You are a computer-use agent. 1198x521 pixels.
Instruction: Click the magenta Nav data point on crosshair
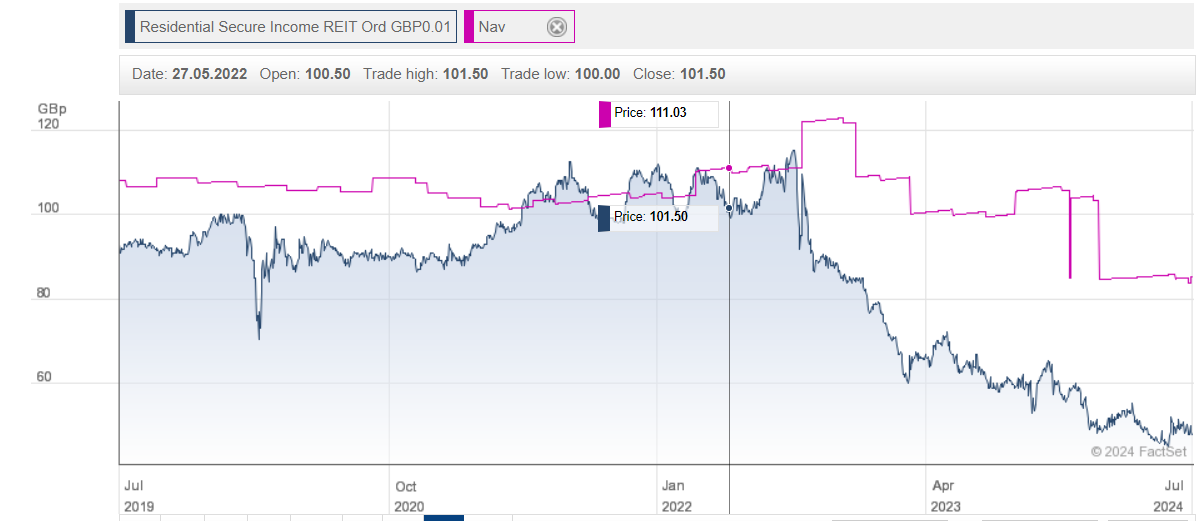(729, 168)
